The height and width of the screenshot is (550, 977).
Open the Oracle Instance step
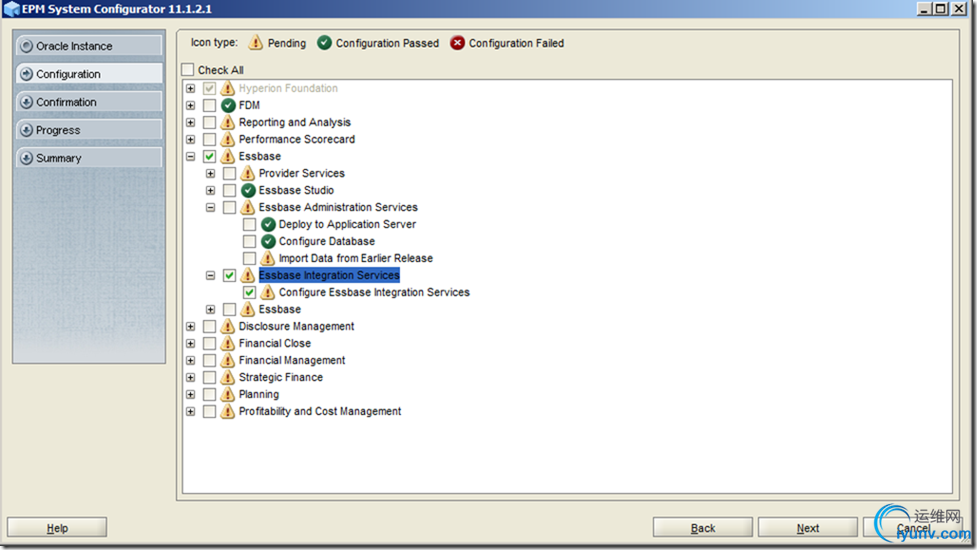(89, 46)
